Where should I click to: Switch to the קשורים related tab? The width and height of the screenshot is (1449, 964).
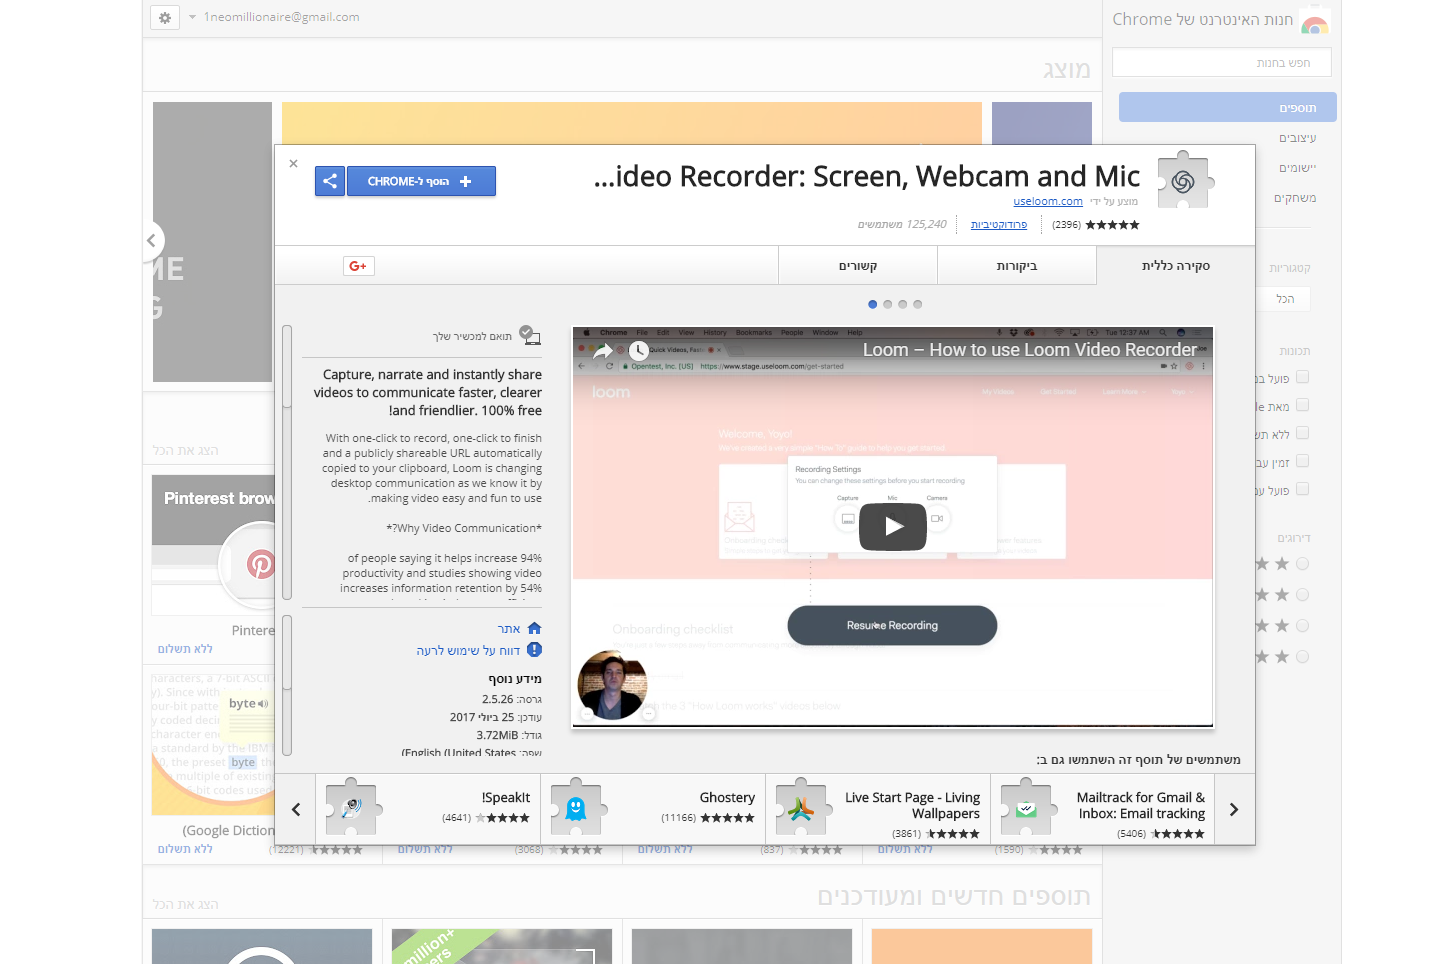(858, 266)
